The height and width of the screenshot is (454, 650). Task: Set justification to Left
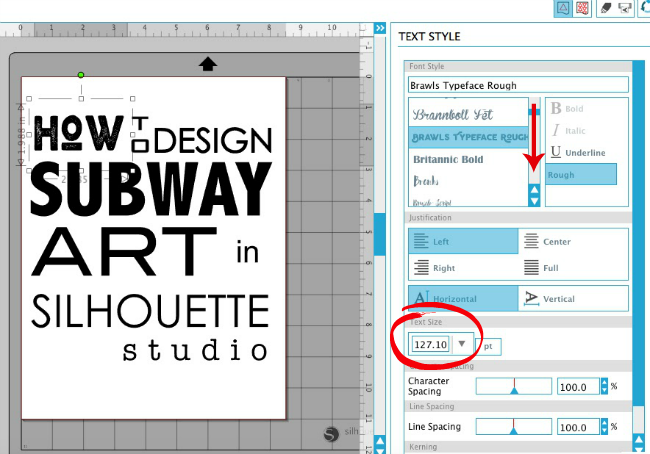point(463,241)
